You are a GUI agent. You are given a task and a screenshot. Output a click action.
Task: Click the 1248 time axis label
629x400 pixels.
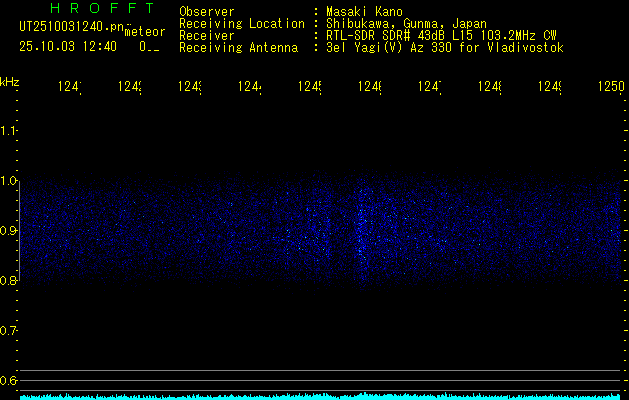[x=489, y=87]
